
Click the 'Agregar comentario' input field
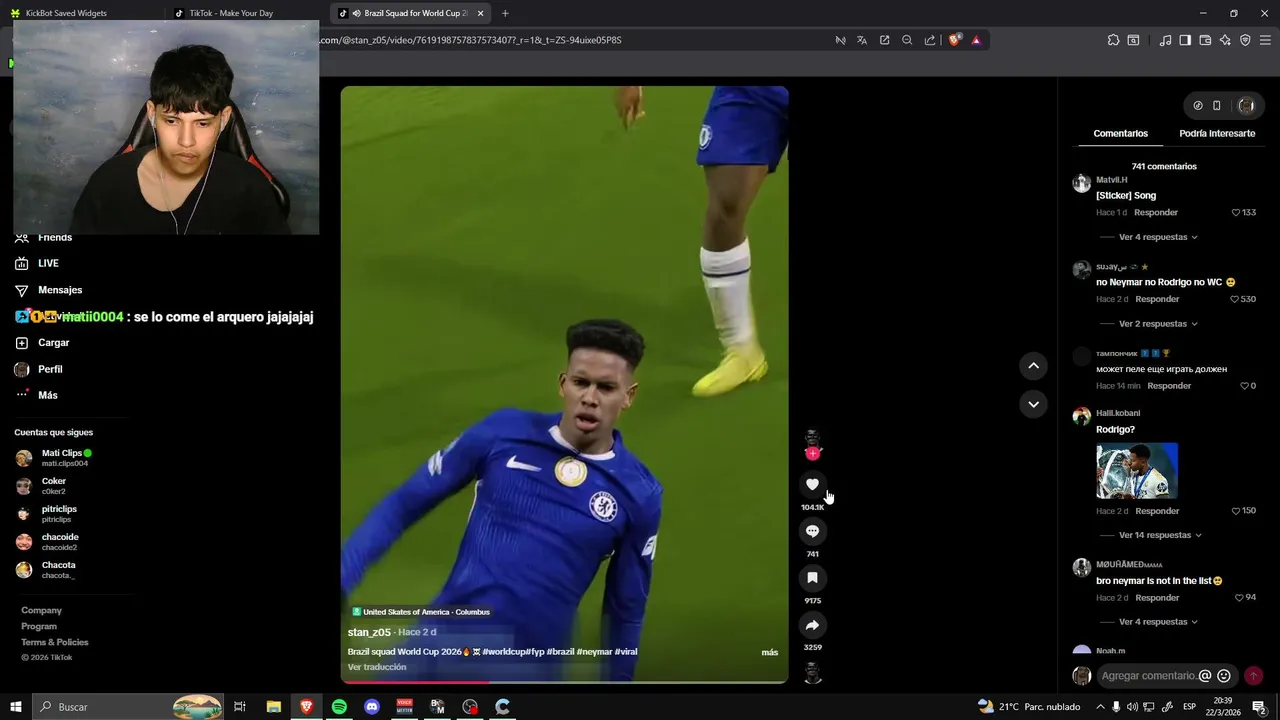(1148, 676)
